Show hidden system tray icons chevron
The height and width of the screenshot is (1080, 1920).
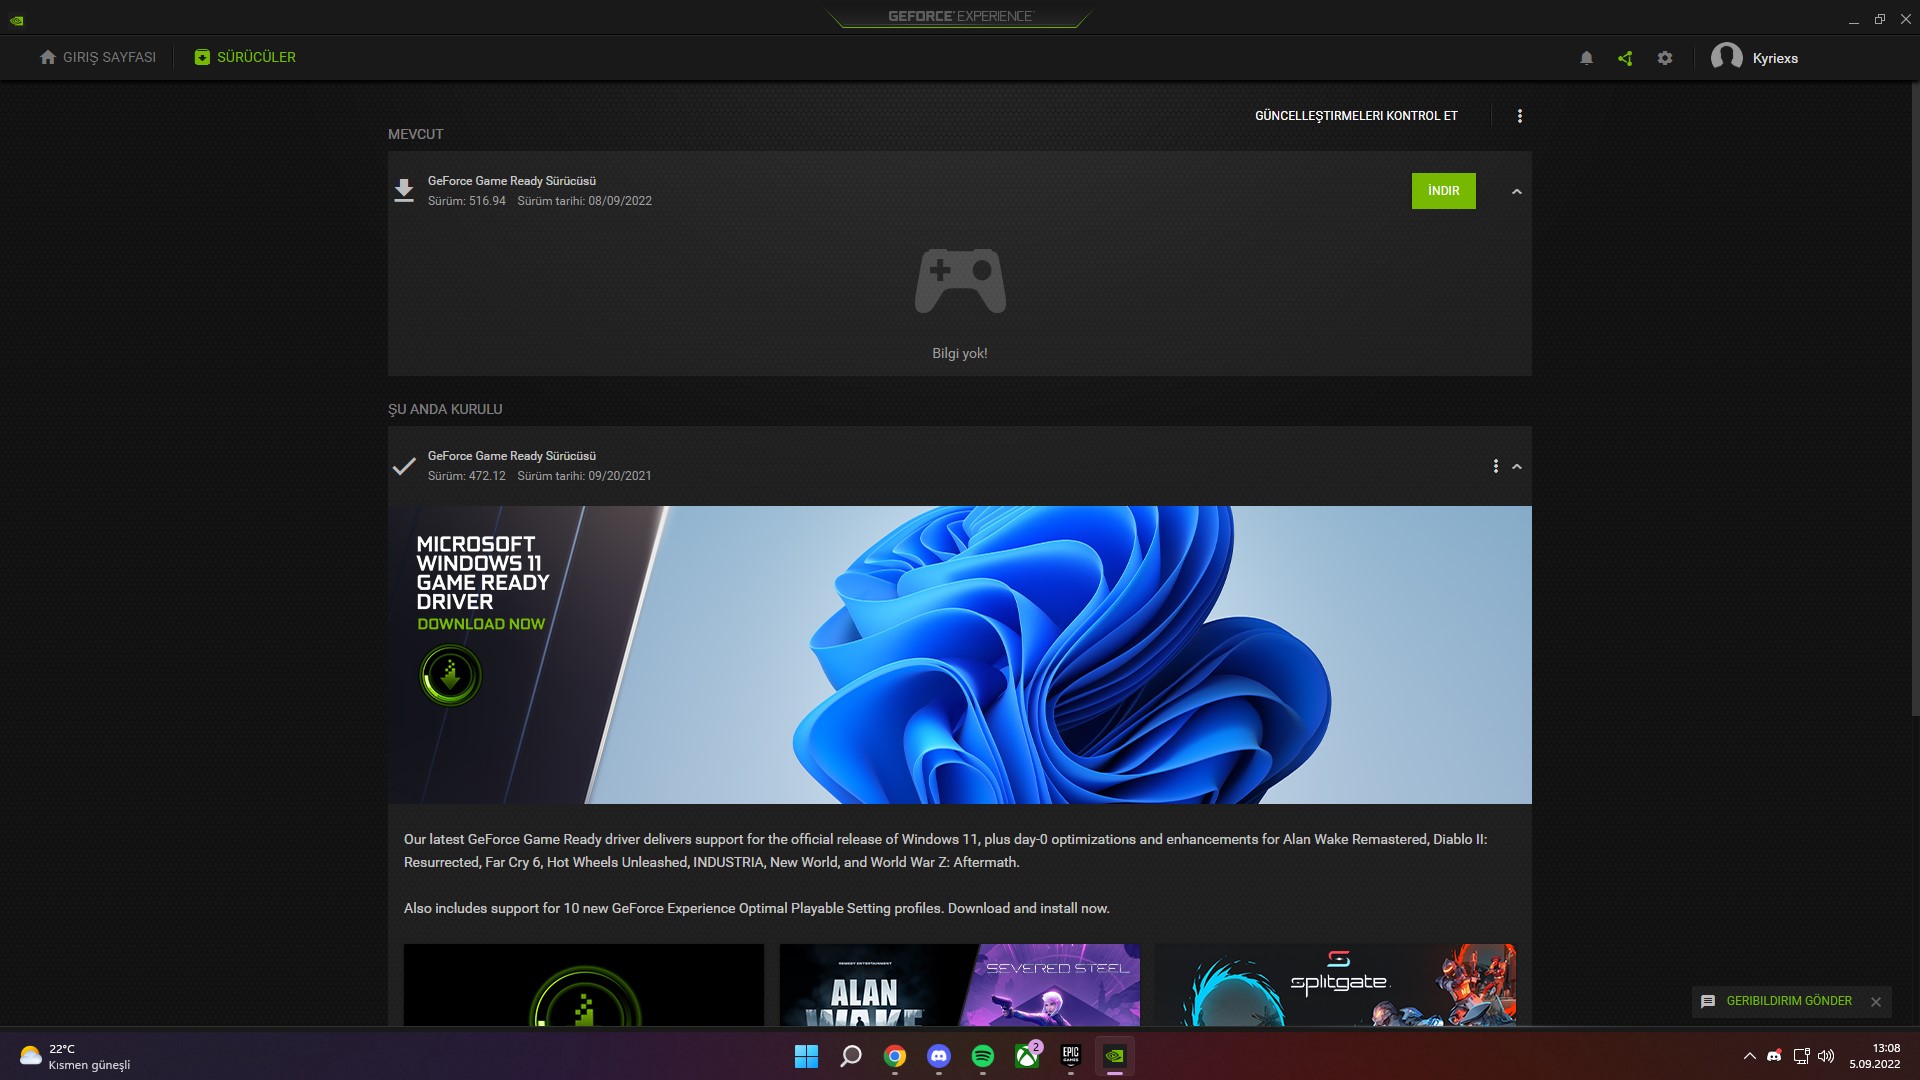click(1749, 1056)
